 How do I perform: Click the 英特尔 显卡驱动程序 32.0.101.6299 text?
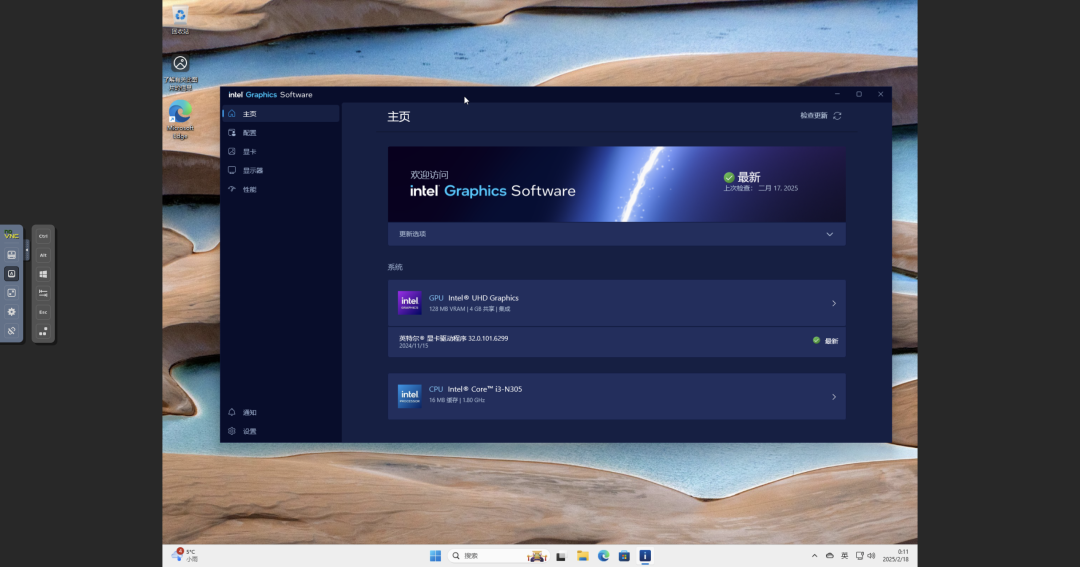[x=453, y=338]
